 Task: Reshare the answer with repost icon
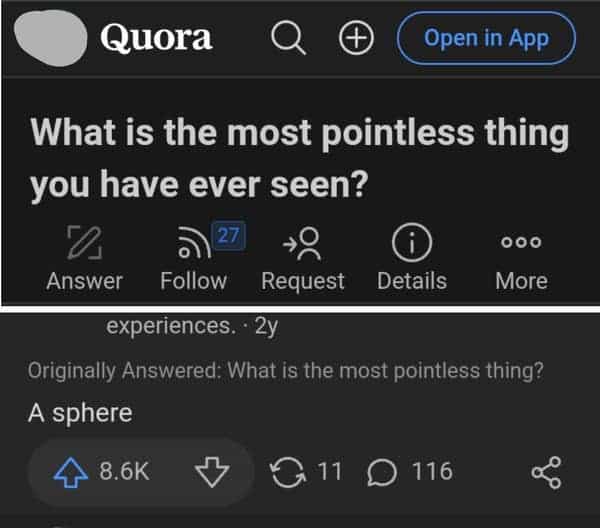(x=290, y=471)
